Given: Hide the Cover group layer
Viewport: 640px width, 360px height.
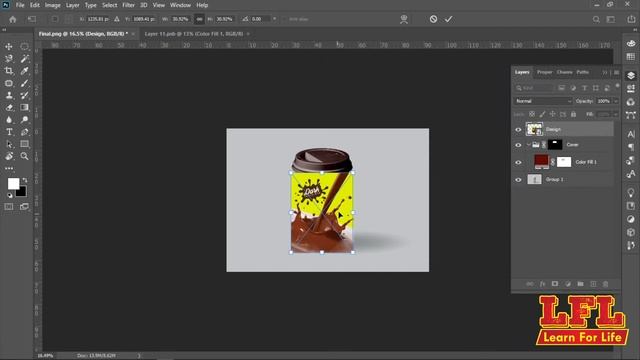Looking at the screenshot, I should coord(518,145).
